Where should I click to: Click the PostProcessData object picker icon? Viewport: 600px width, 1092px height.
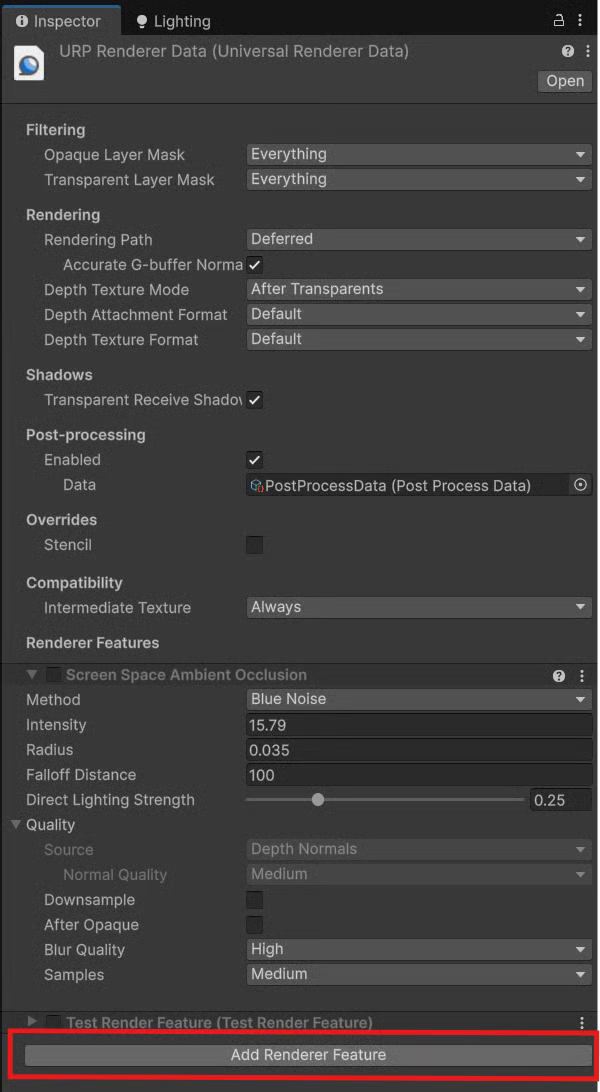click(580, 485)
